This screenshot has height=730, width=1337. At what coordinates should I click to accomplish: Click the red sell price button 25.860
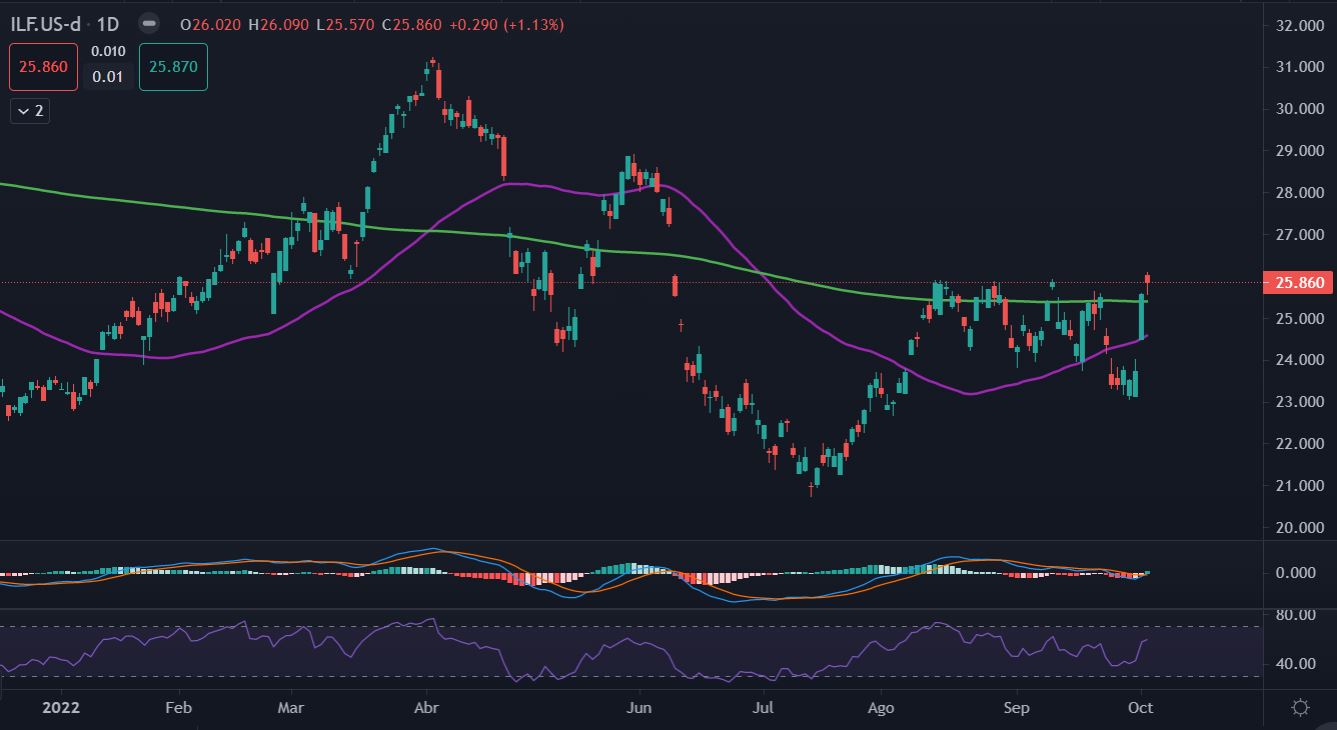point(43,67)
